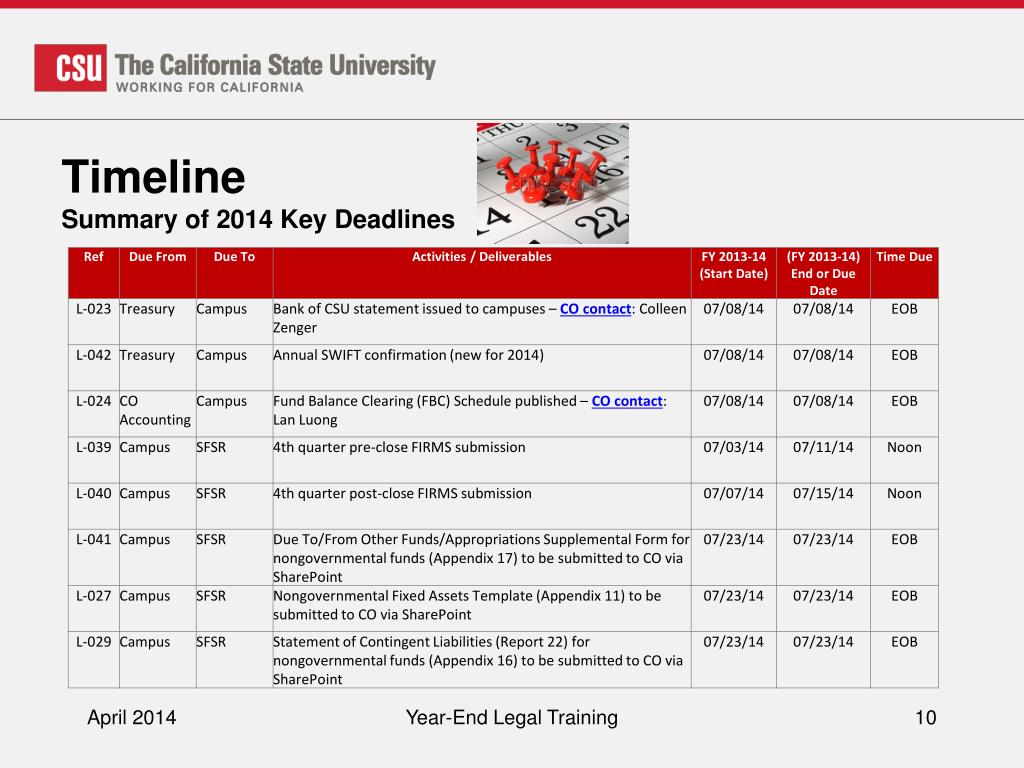
Task: Click 'Statement of Contingent Liabilities' activity text
Action: click(478, 660)
